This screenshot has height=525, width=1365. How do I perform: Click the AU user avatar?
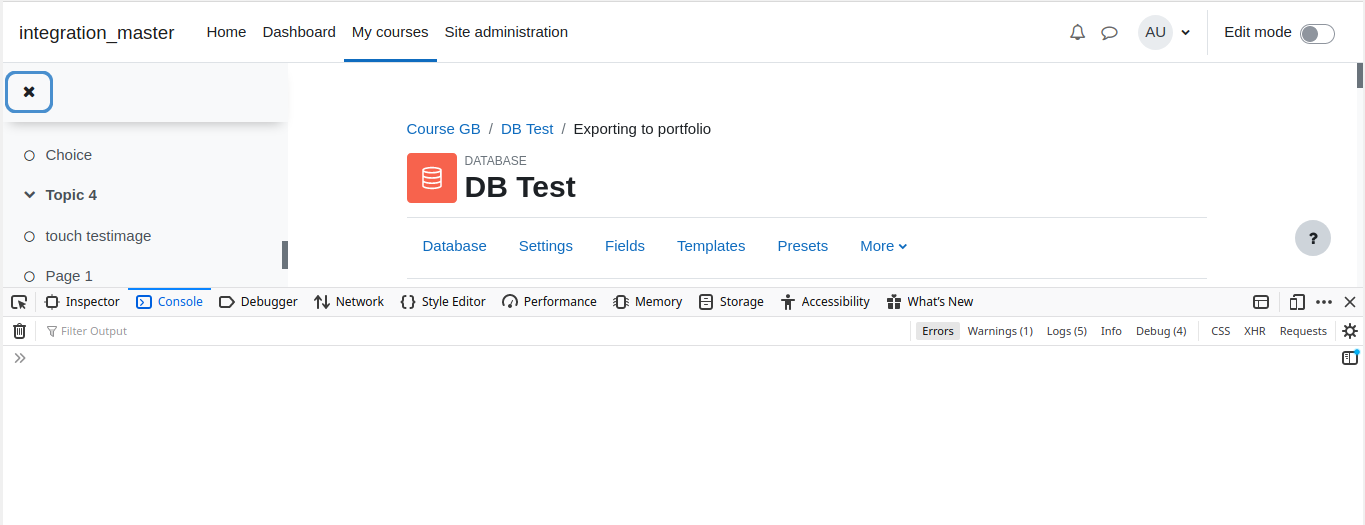click(1155, 32)
